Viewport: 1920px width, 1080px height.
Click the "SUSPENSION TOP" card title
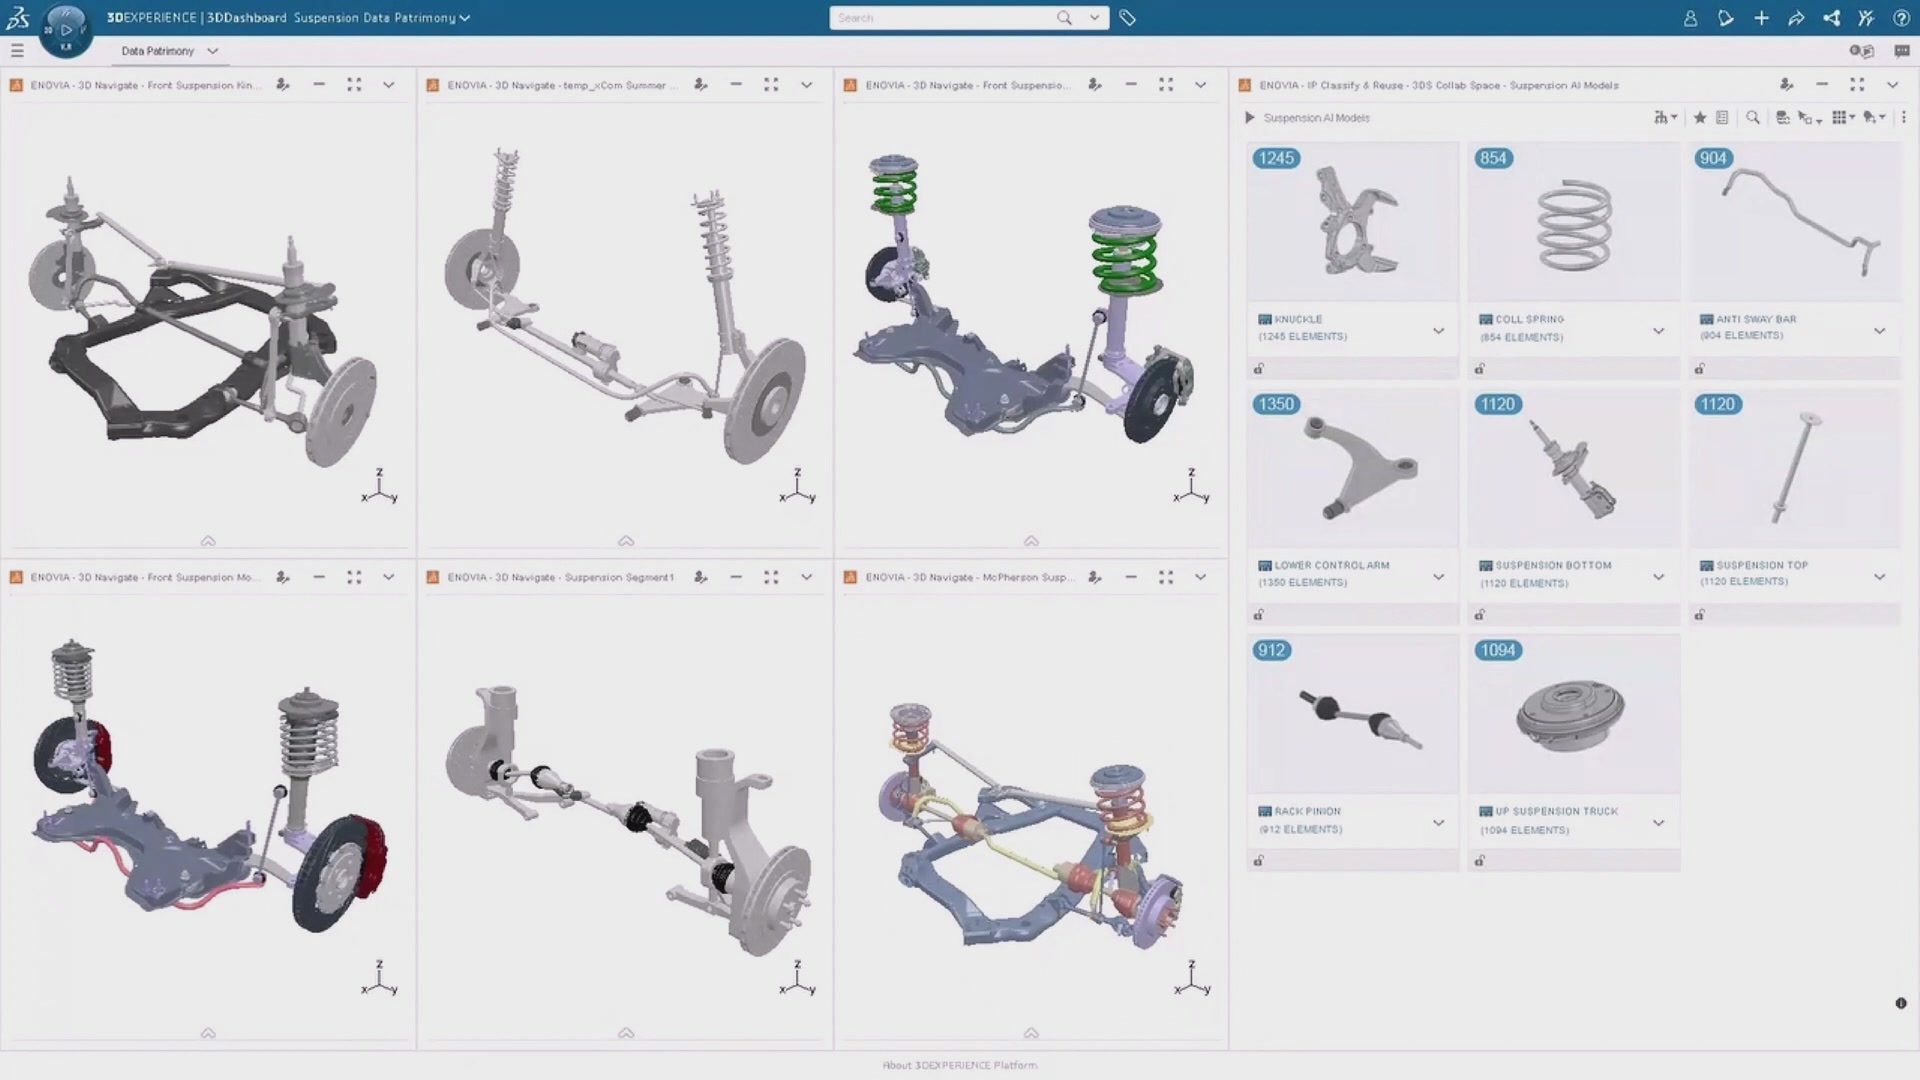pos(1762,565)
